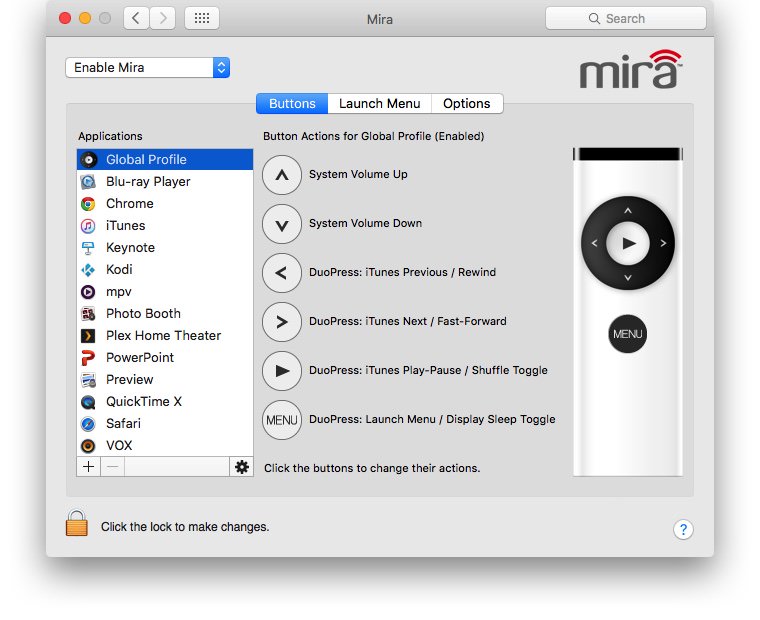Click the yellow minimize window button
The image size is (760, 620).
coord(85,18)
